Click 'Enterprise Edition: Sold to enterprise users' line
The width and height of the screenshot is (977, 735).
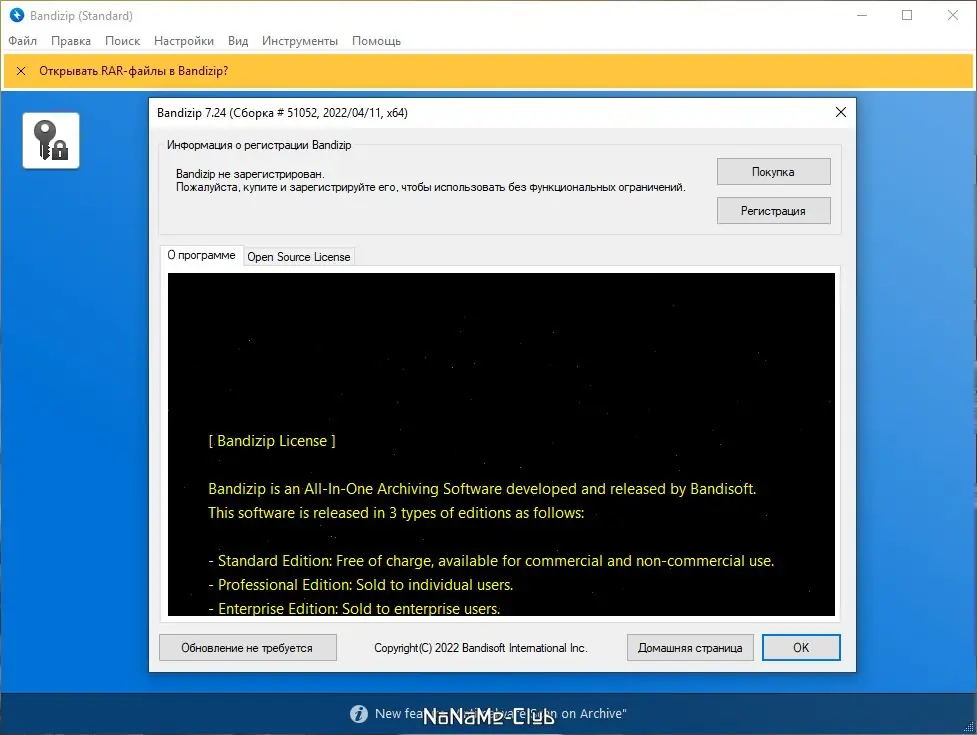click(354, 609)
